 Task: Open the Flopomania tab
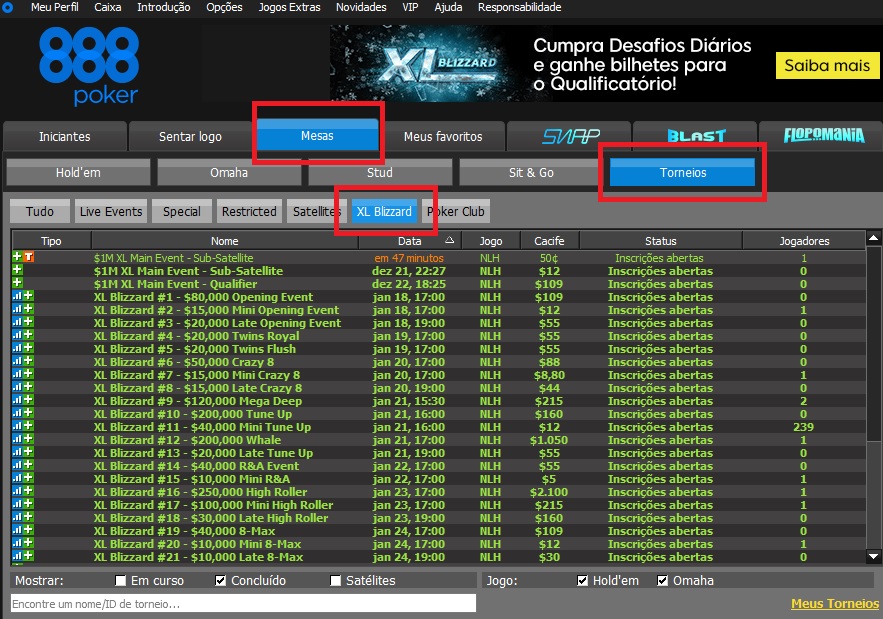(823, 136)
